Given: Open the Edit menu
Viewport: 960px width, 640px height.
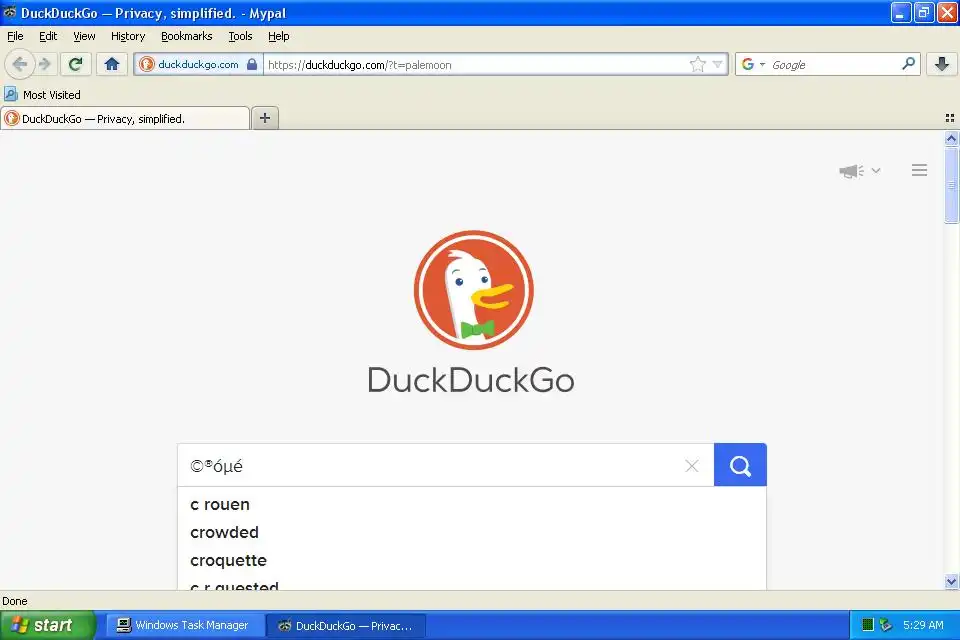Looking at the screenshot, I should (48, 36).
